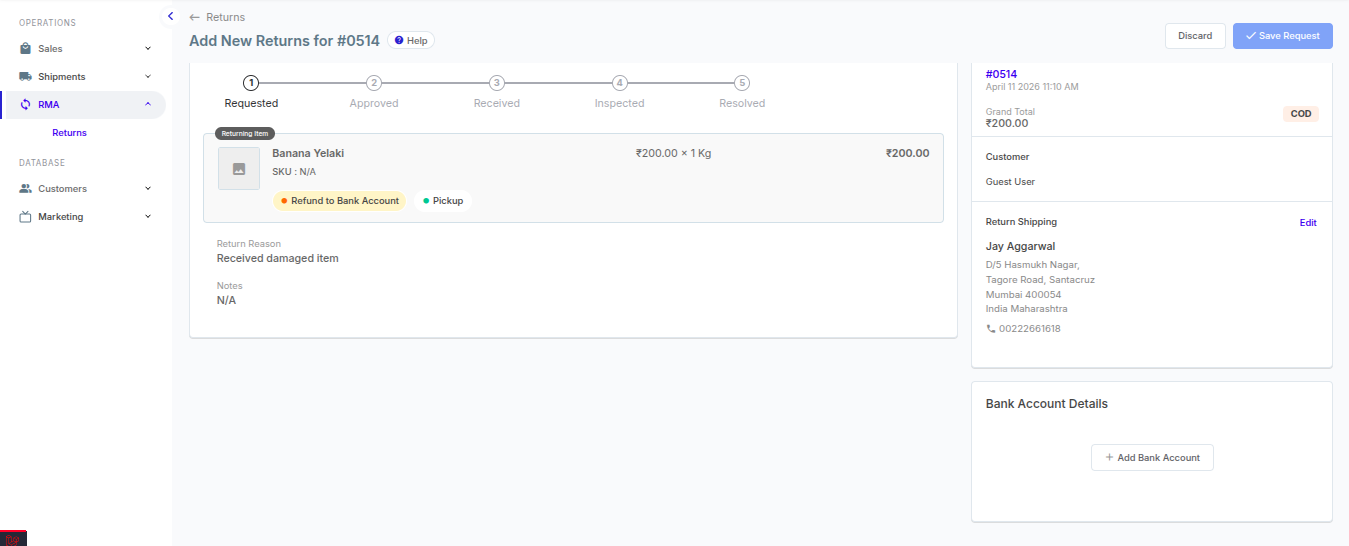
Task: Click the Guest User customer text
Action: click(1010, 182)
